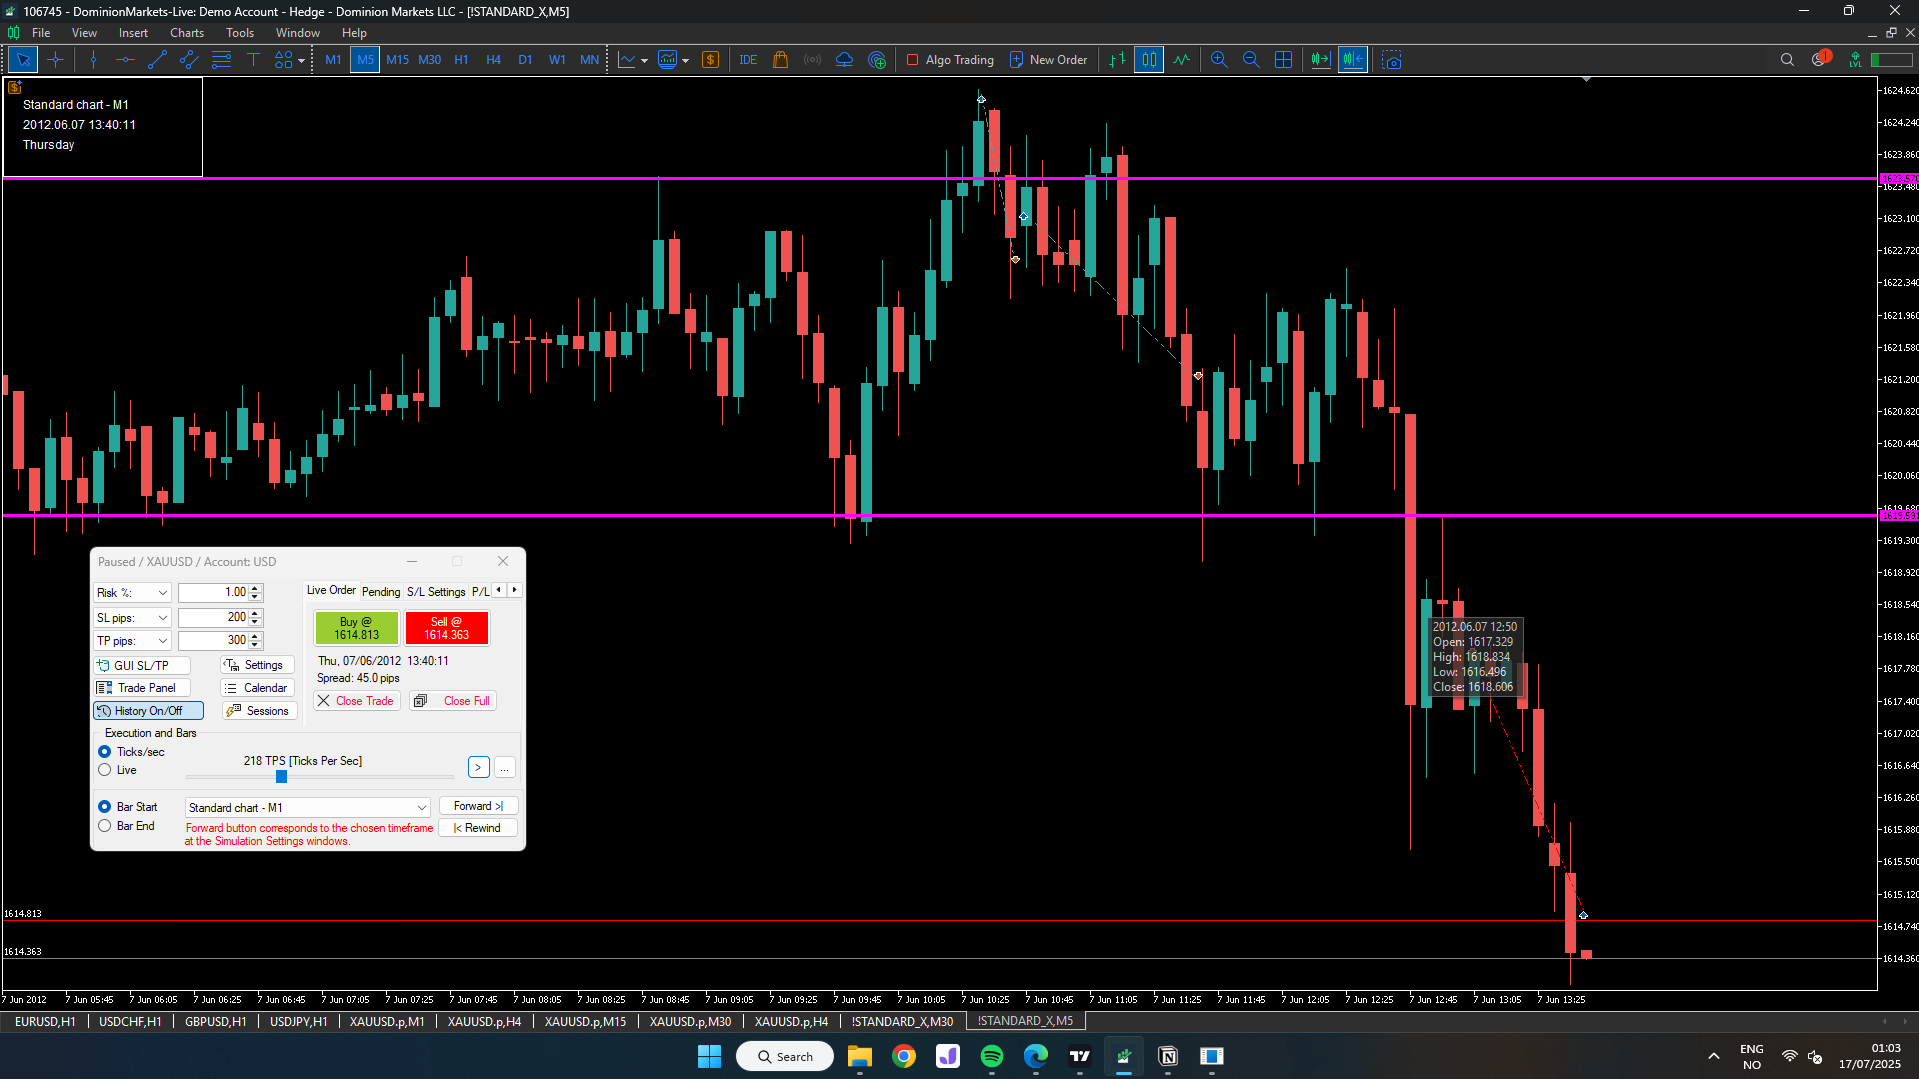Screen dimensions: 1919x1079
Task: Toggle chart shift from right edge
Action: 1353,60
